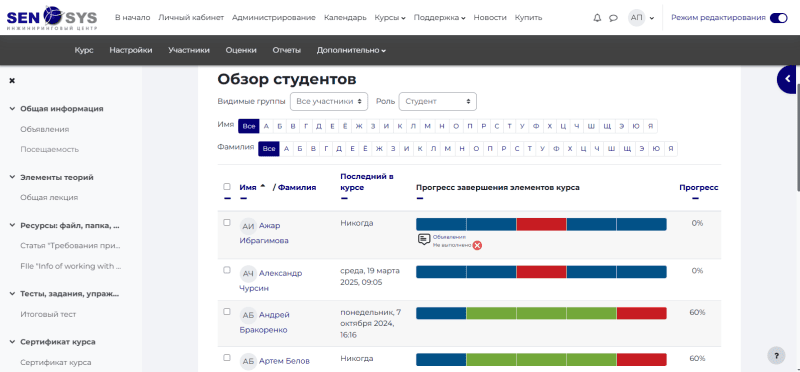Click the АИ avatar of Ажар Ибрагимова
This screenshot has height=372, width=800.
coord(248,226)
